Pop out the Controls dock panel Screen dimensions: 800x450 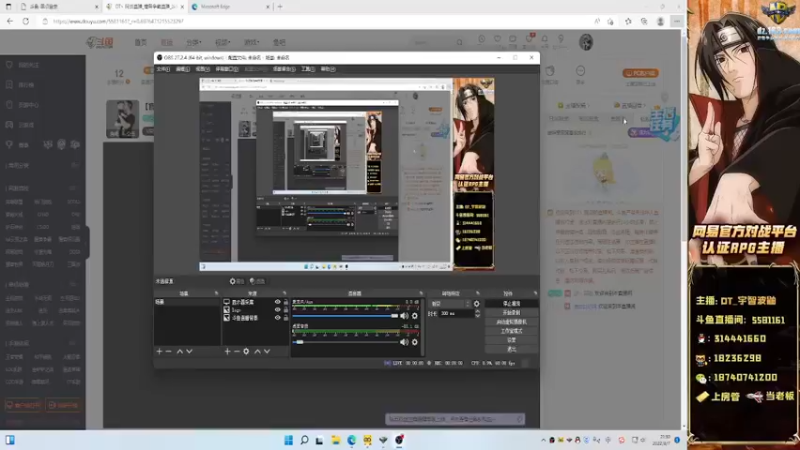coord(535,293)
